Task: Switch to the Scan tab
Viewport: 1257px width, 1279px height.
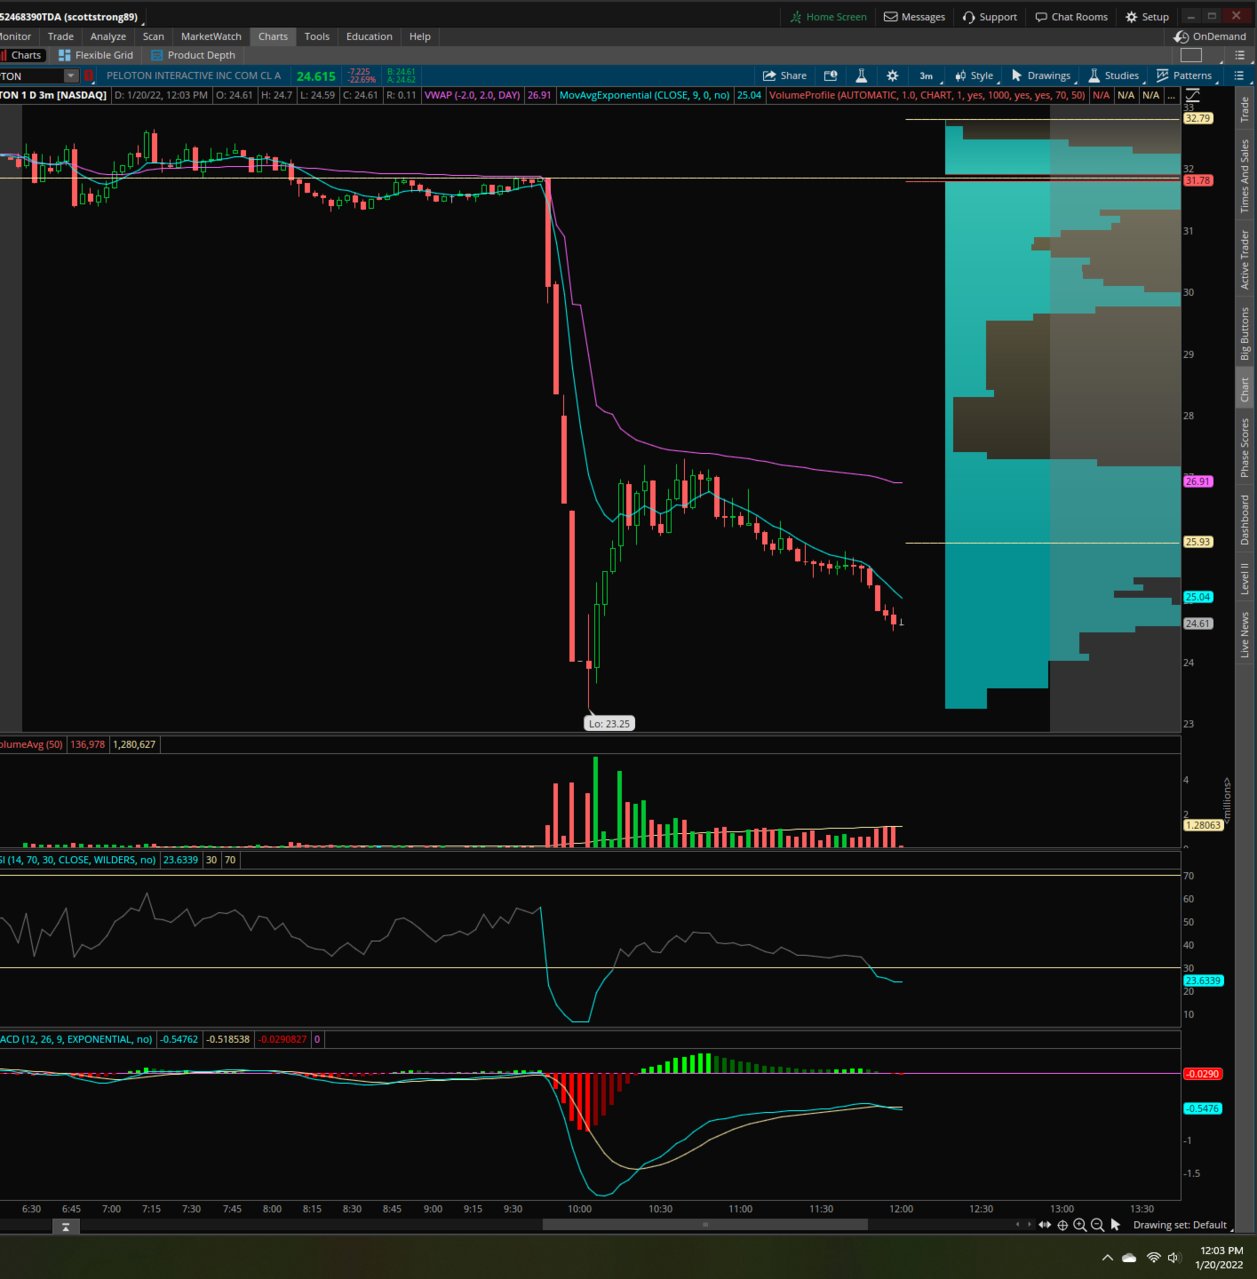Action: pos(153,36)
